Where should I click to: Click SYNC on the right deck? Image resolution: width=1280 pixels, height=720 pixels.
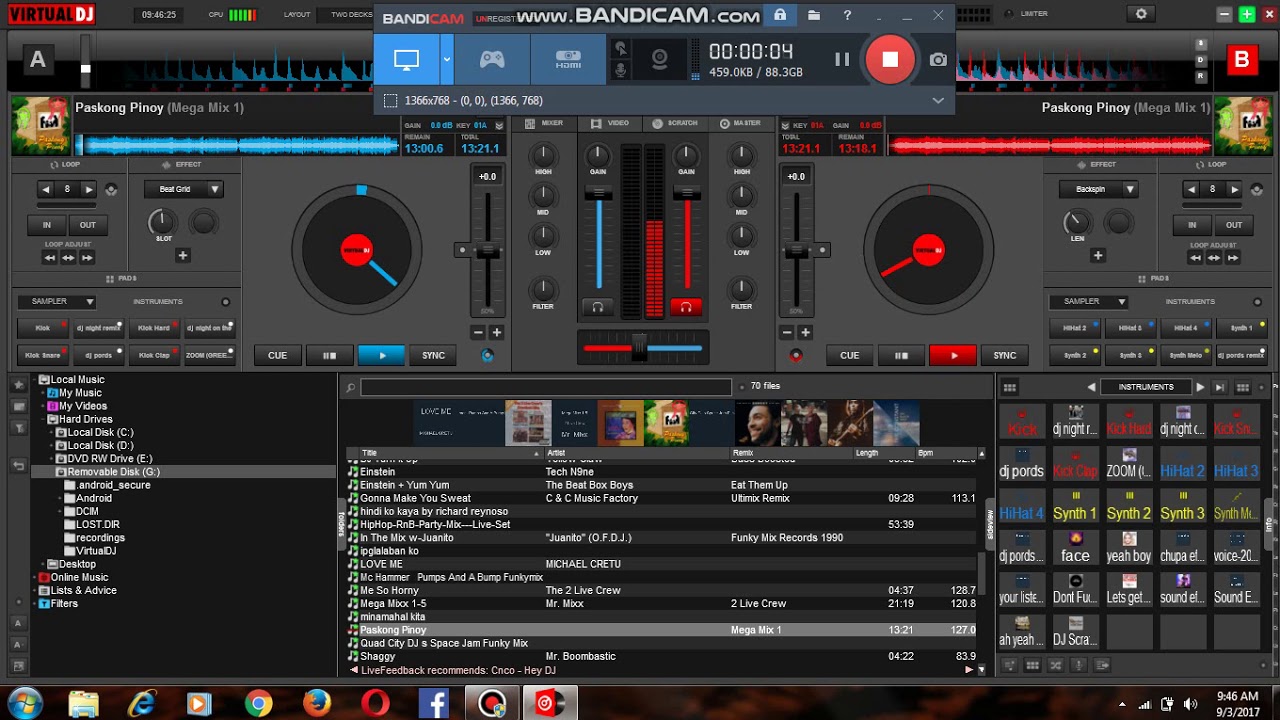(1005, 355)
